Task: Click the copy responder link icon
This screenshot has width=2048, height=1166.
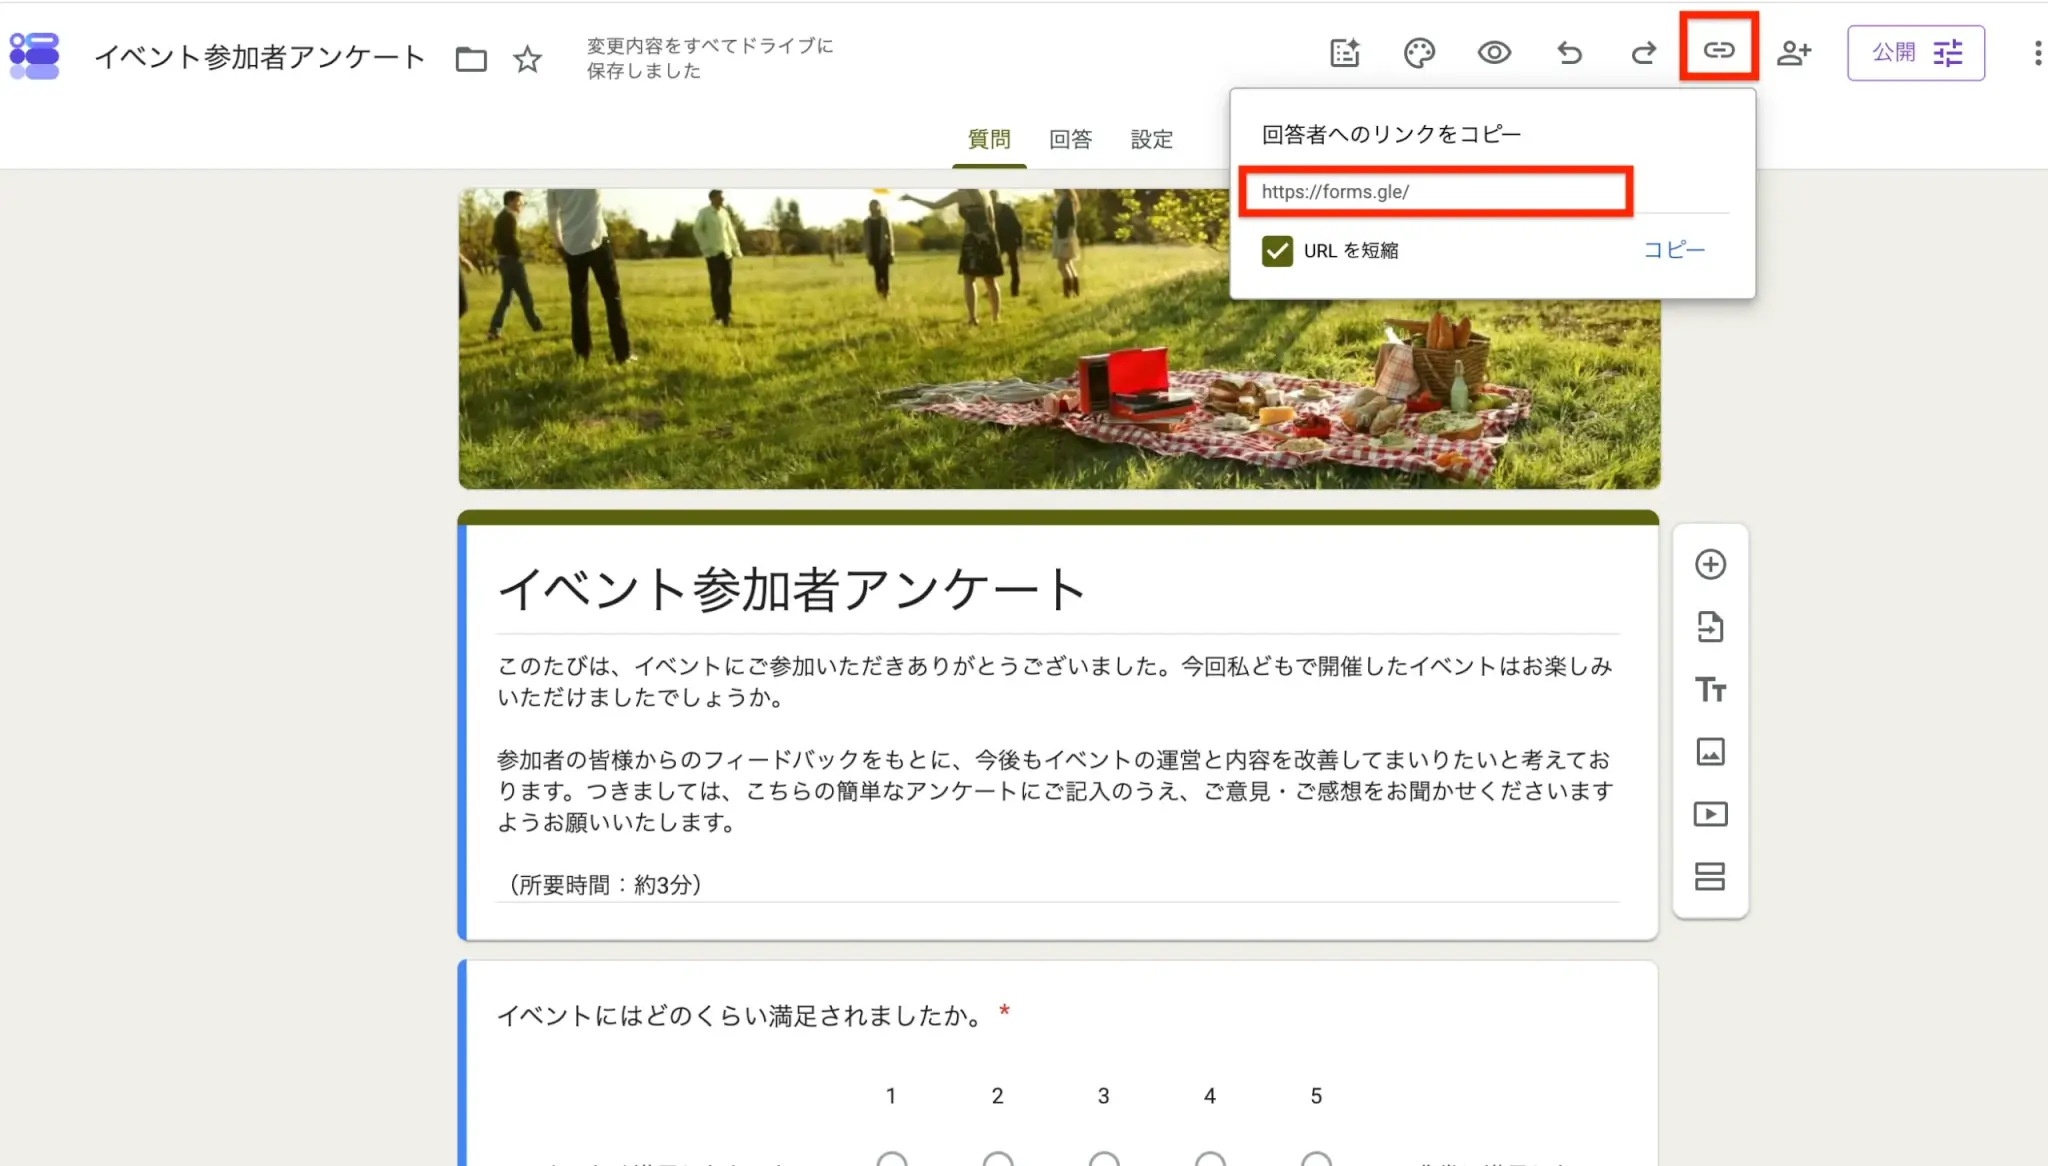Action: click(1719, 49)
